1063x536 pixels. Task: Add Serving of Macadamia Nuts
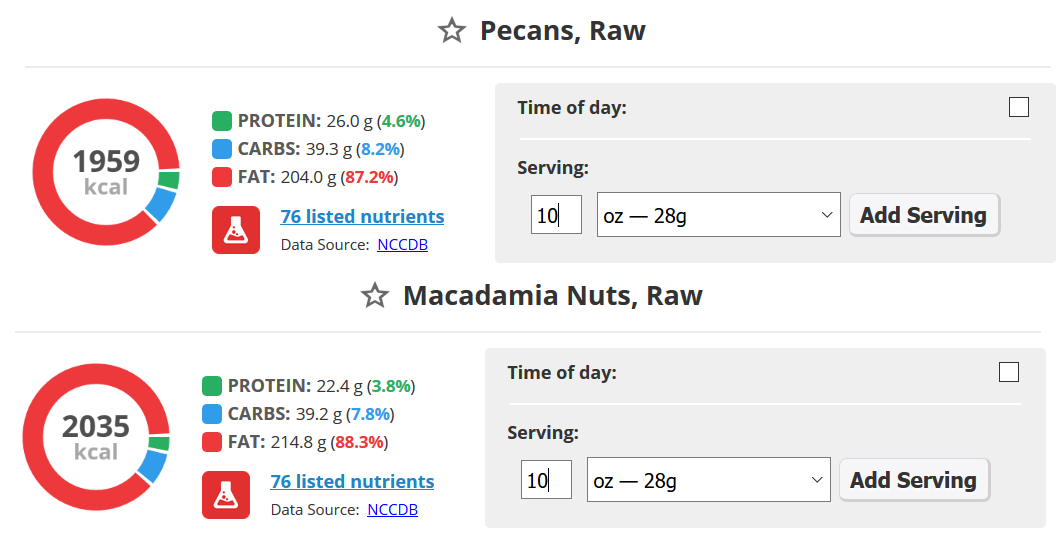[x=913, y=480]
